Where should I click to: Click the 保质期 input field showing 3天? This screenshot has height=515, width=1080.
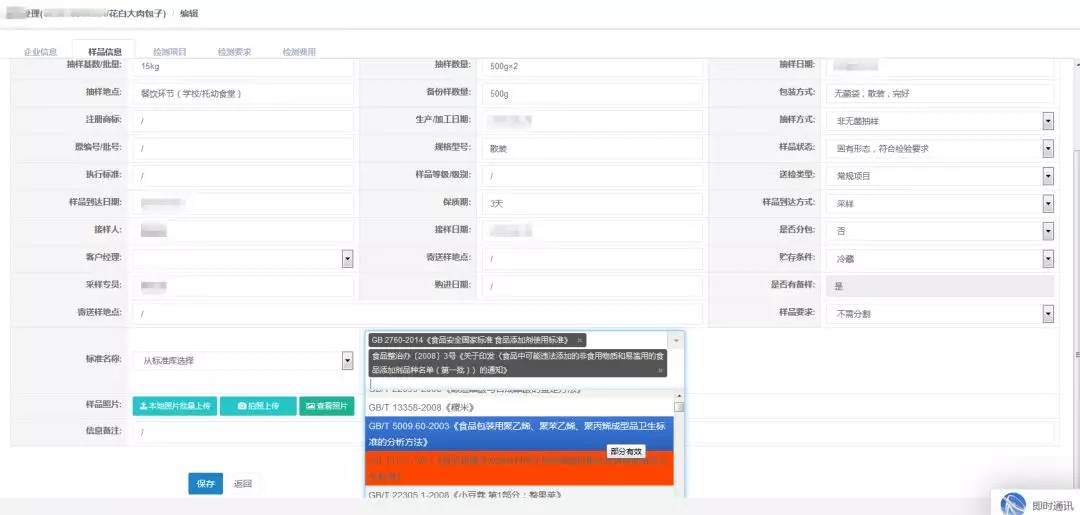[x=590, y=204]
